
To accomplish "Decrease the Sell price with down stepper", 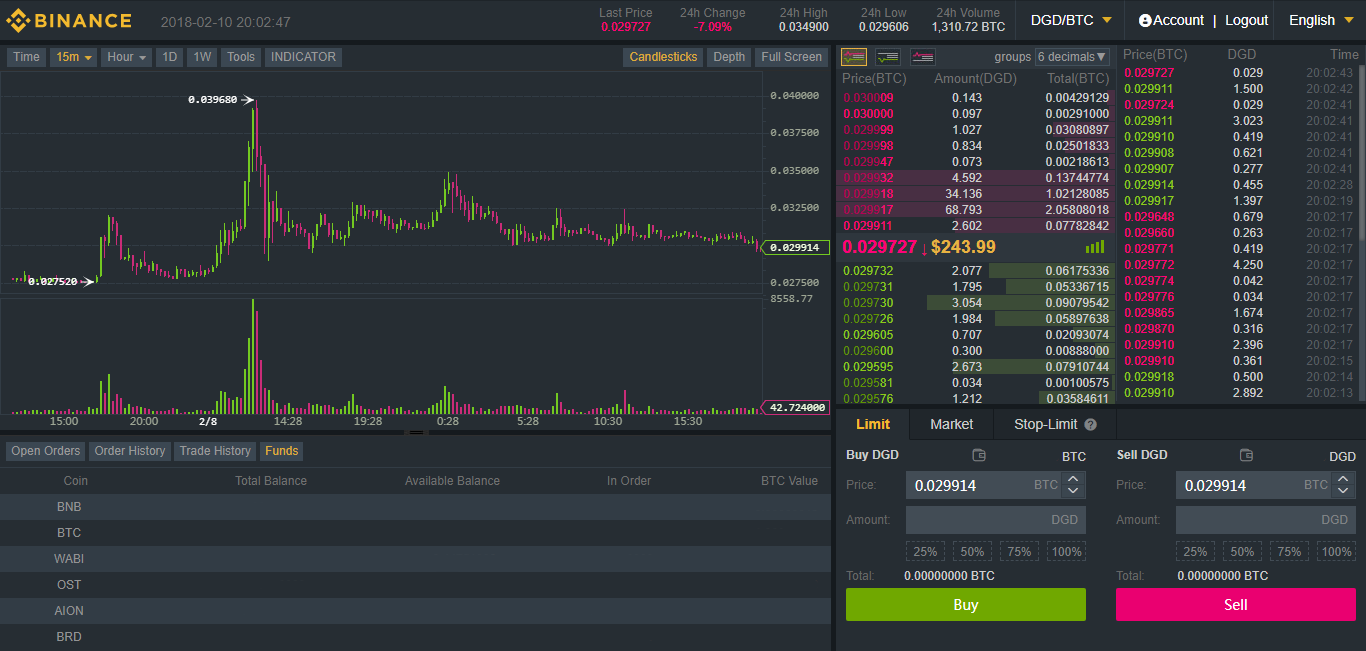I will (1343, 491).
